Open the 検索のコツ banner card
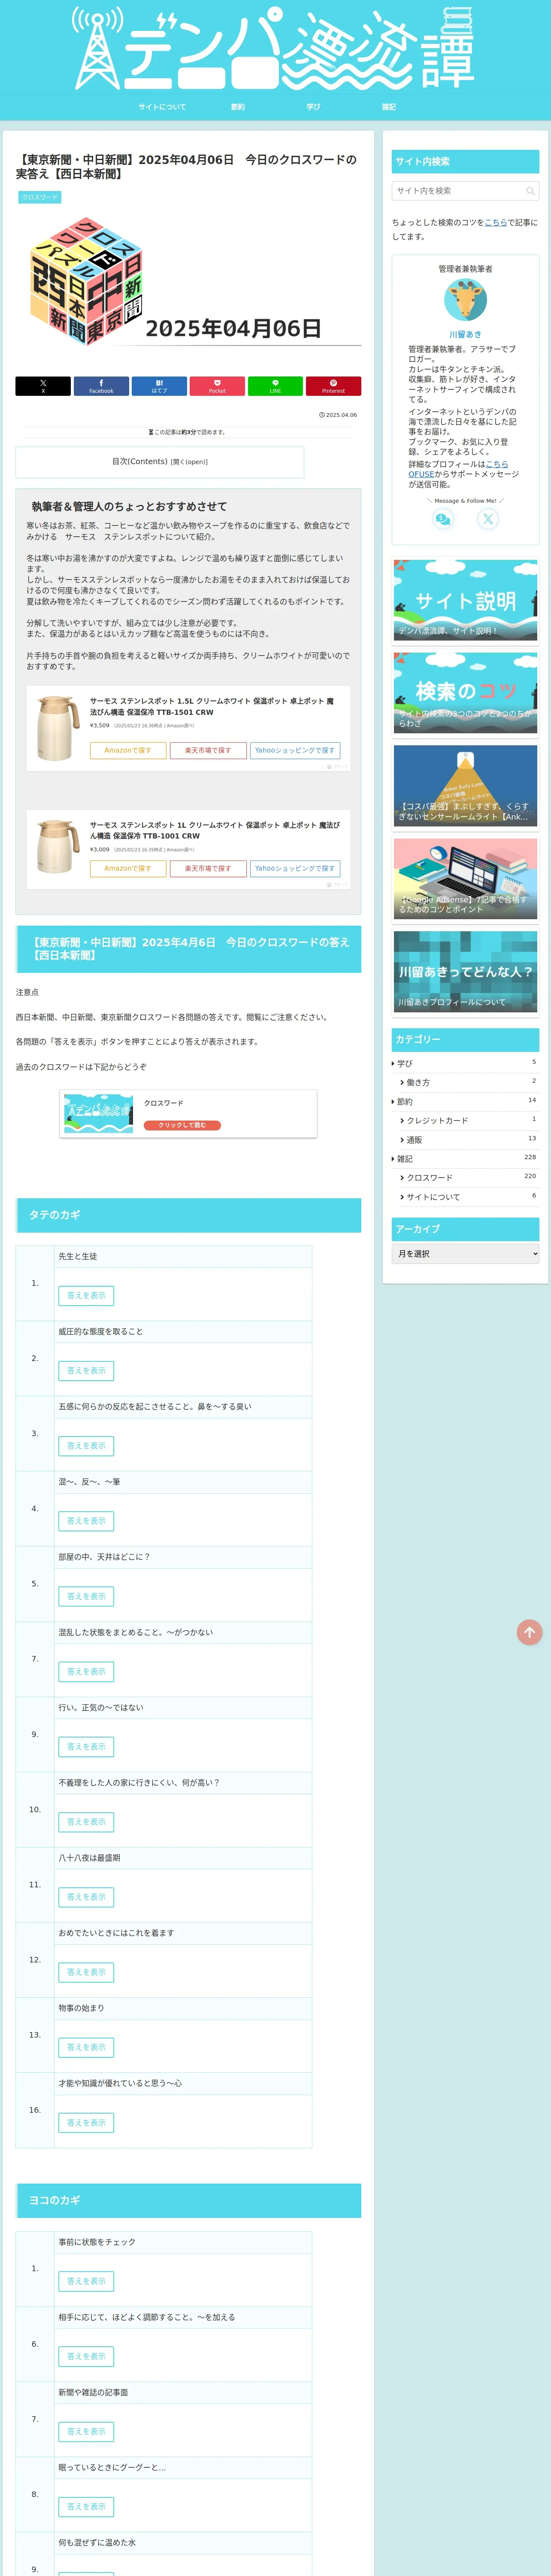Viewport: 551px width, 2576px height. (x=465, y=692)
